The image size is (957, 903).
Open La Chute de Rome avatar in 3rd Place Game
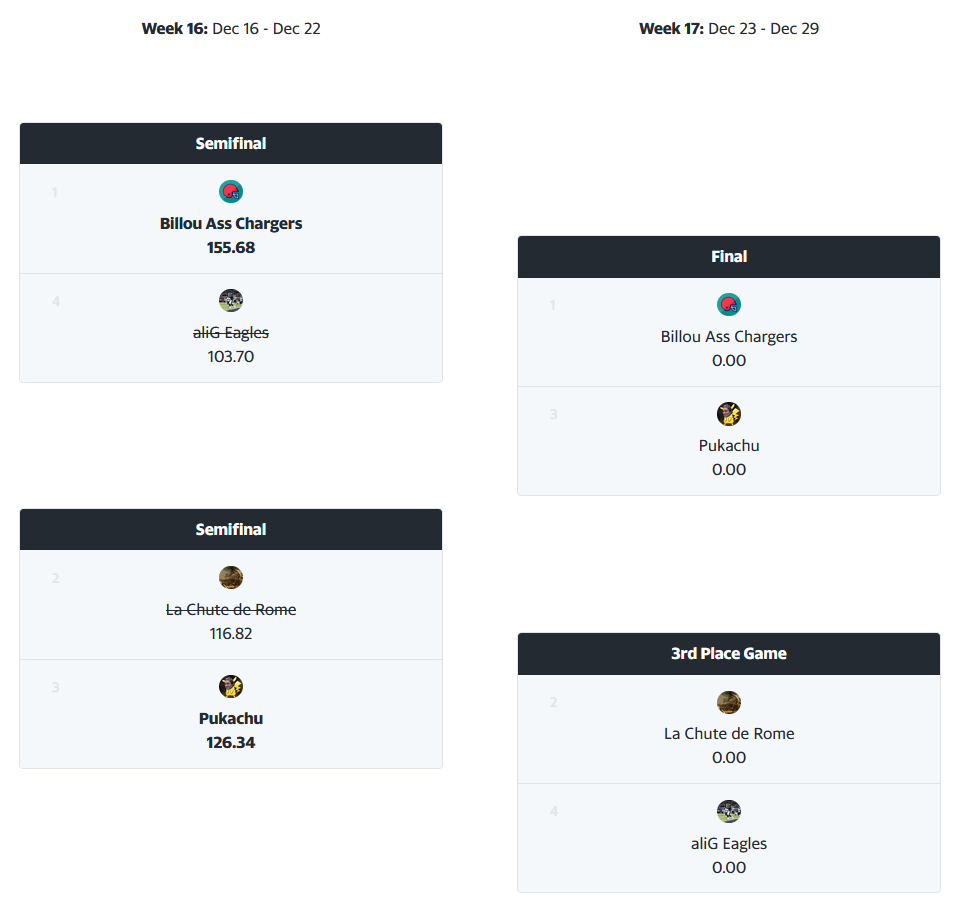729,702
